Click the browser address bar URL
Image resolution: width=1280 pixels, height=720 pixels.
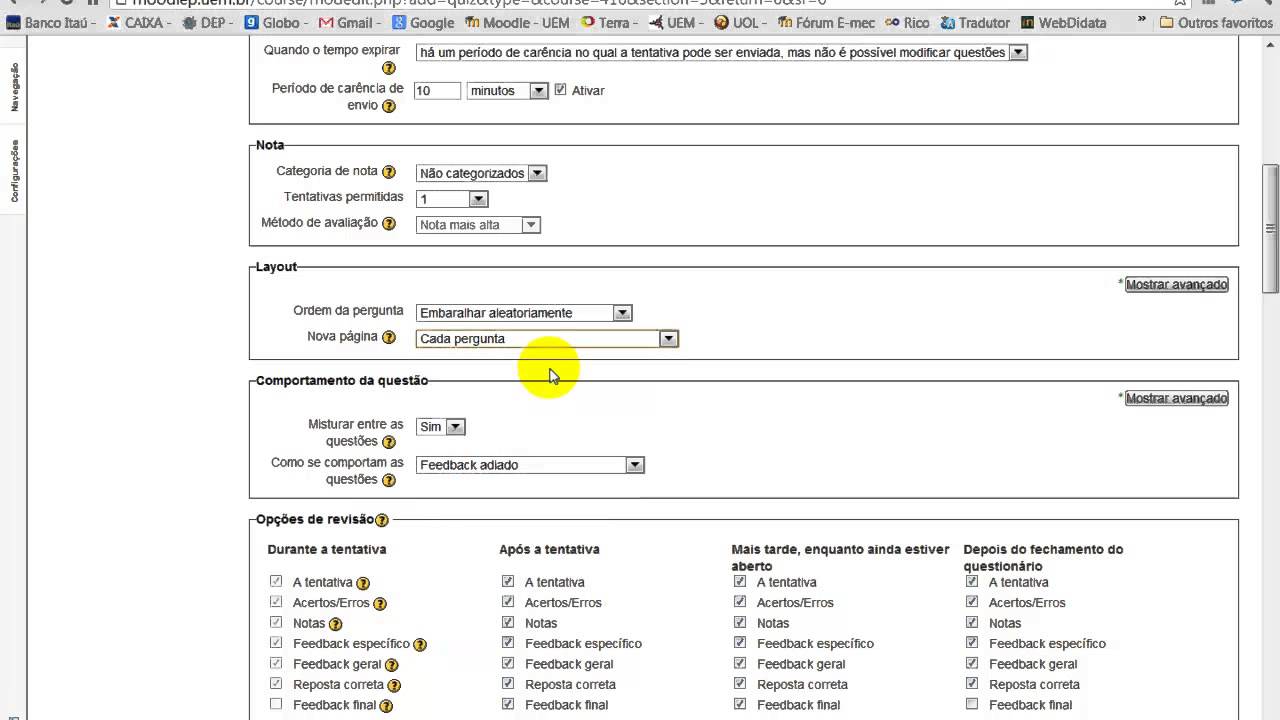(480, 2)
